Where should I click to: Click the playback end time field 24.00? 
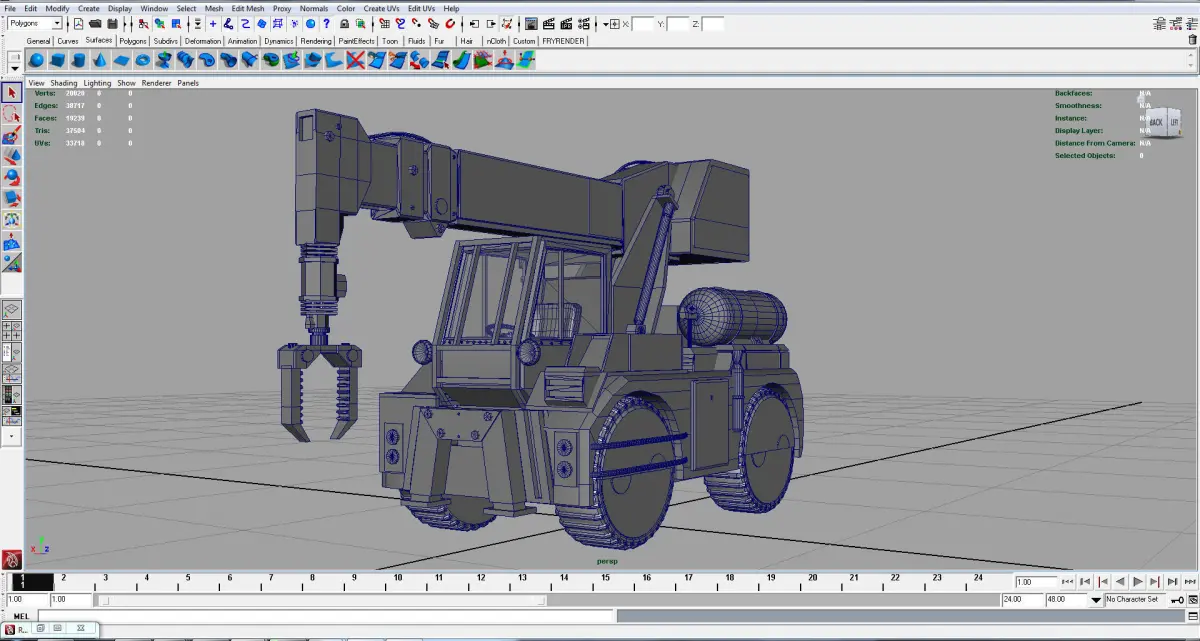[1022, 600]
